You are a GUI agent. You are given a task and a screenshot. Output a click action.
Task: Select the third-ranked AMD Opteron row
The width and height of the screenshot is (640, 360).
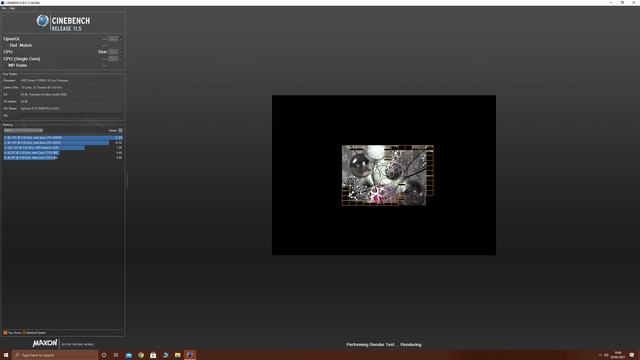click(63, 148)
